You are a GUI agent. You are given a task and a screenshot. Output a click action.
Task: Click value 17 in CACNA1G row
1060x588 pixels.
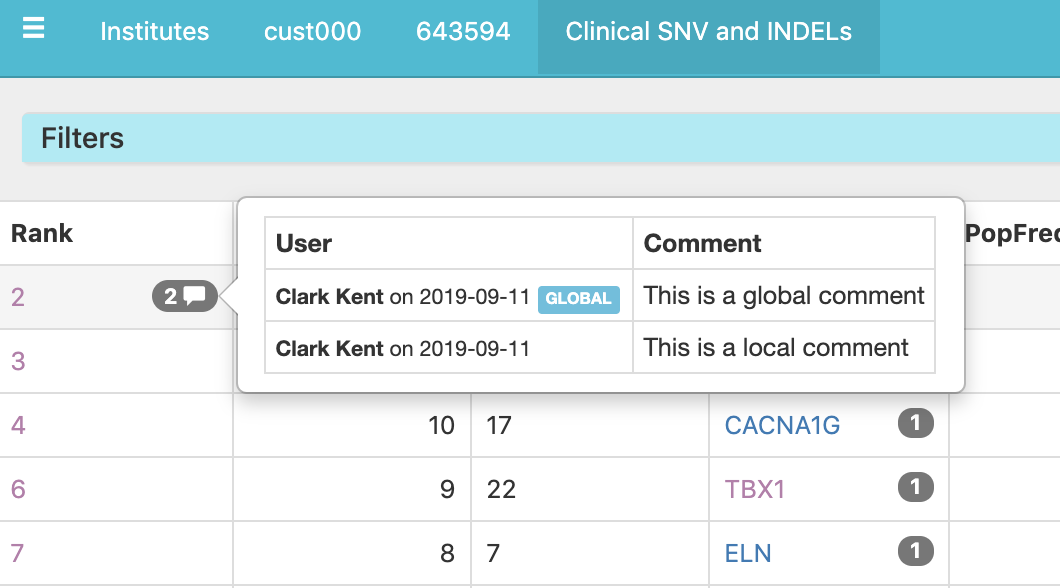499,426
